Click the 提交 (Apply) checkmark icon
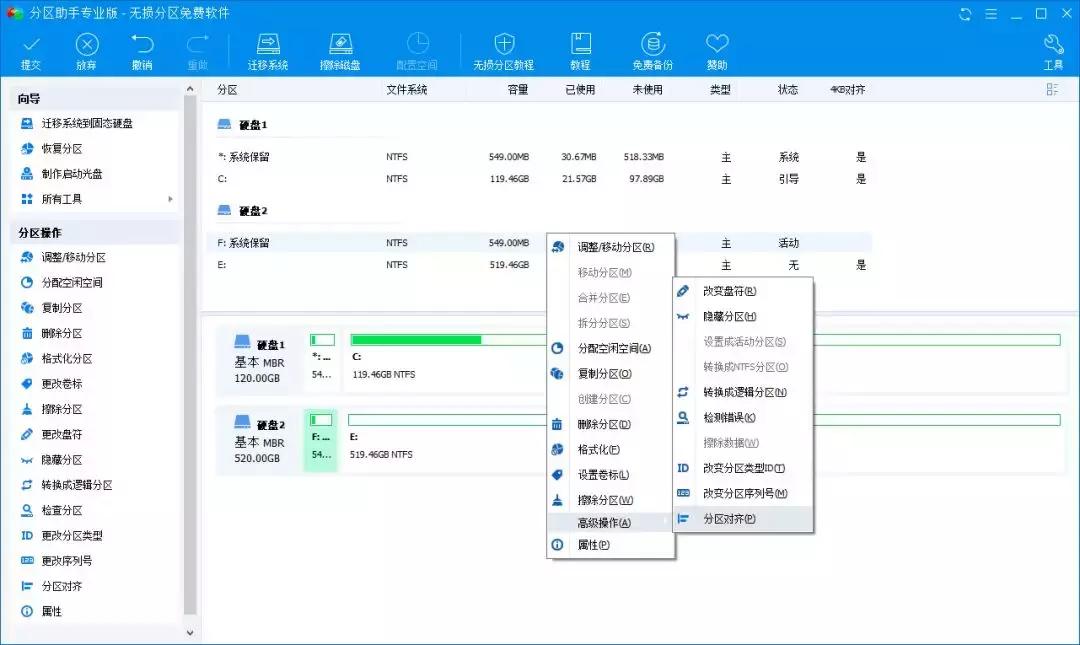The width and height of the screenshot is (1080, 645). tap(30, 50)
